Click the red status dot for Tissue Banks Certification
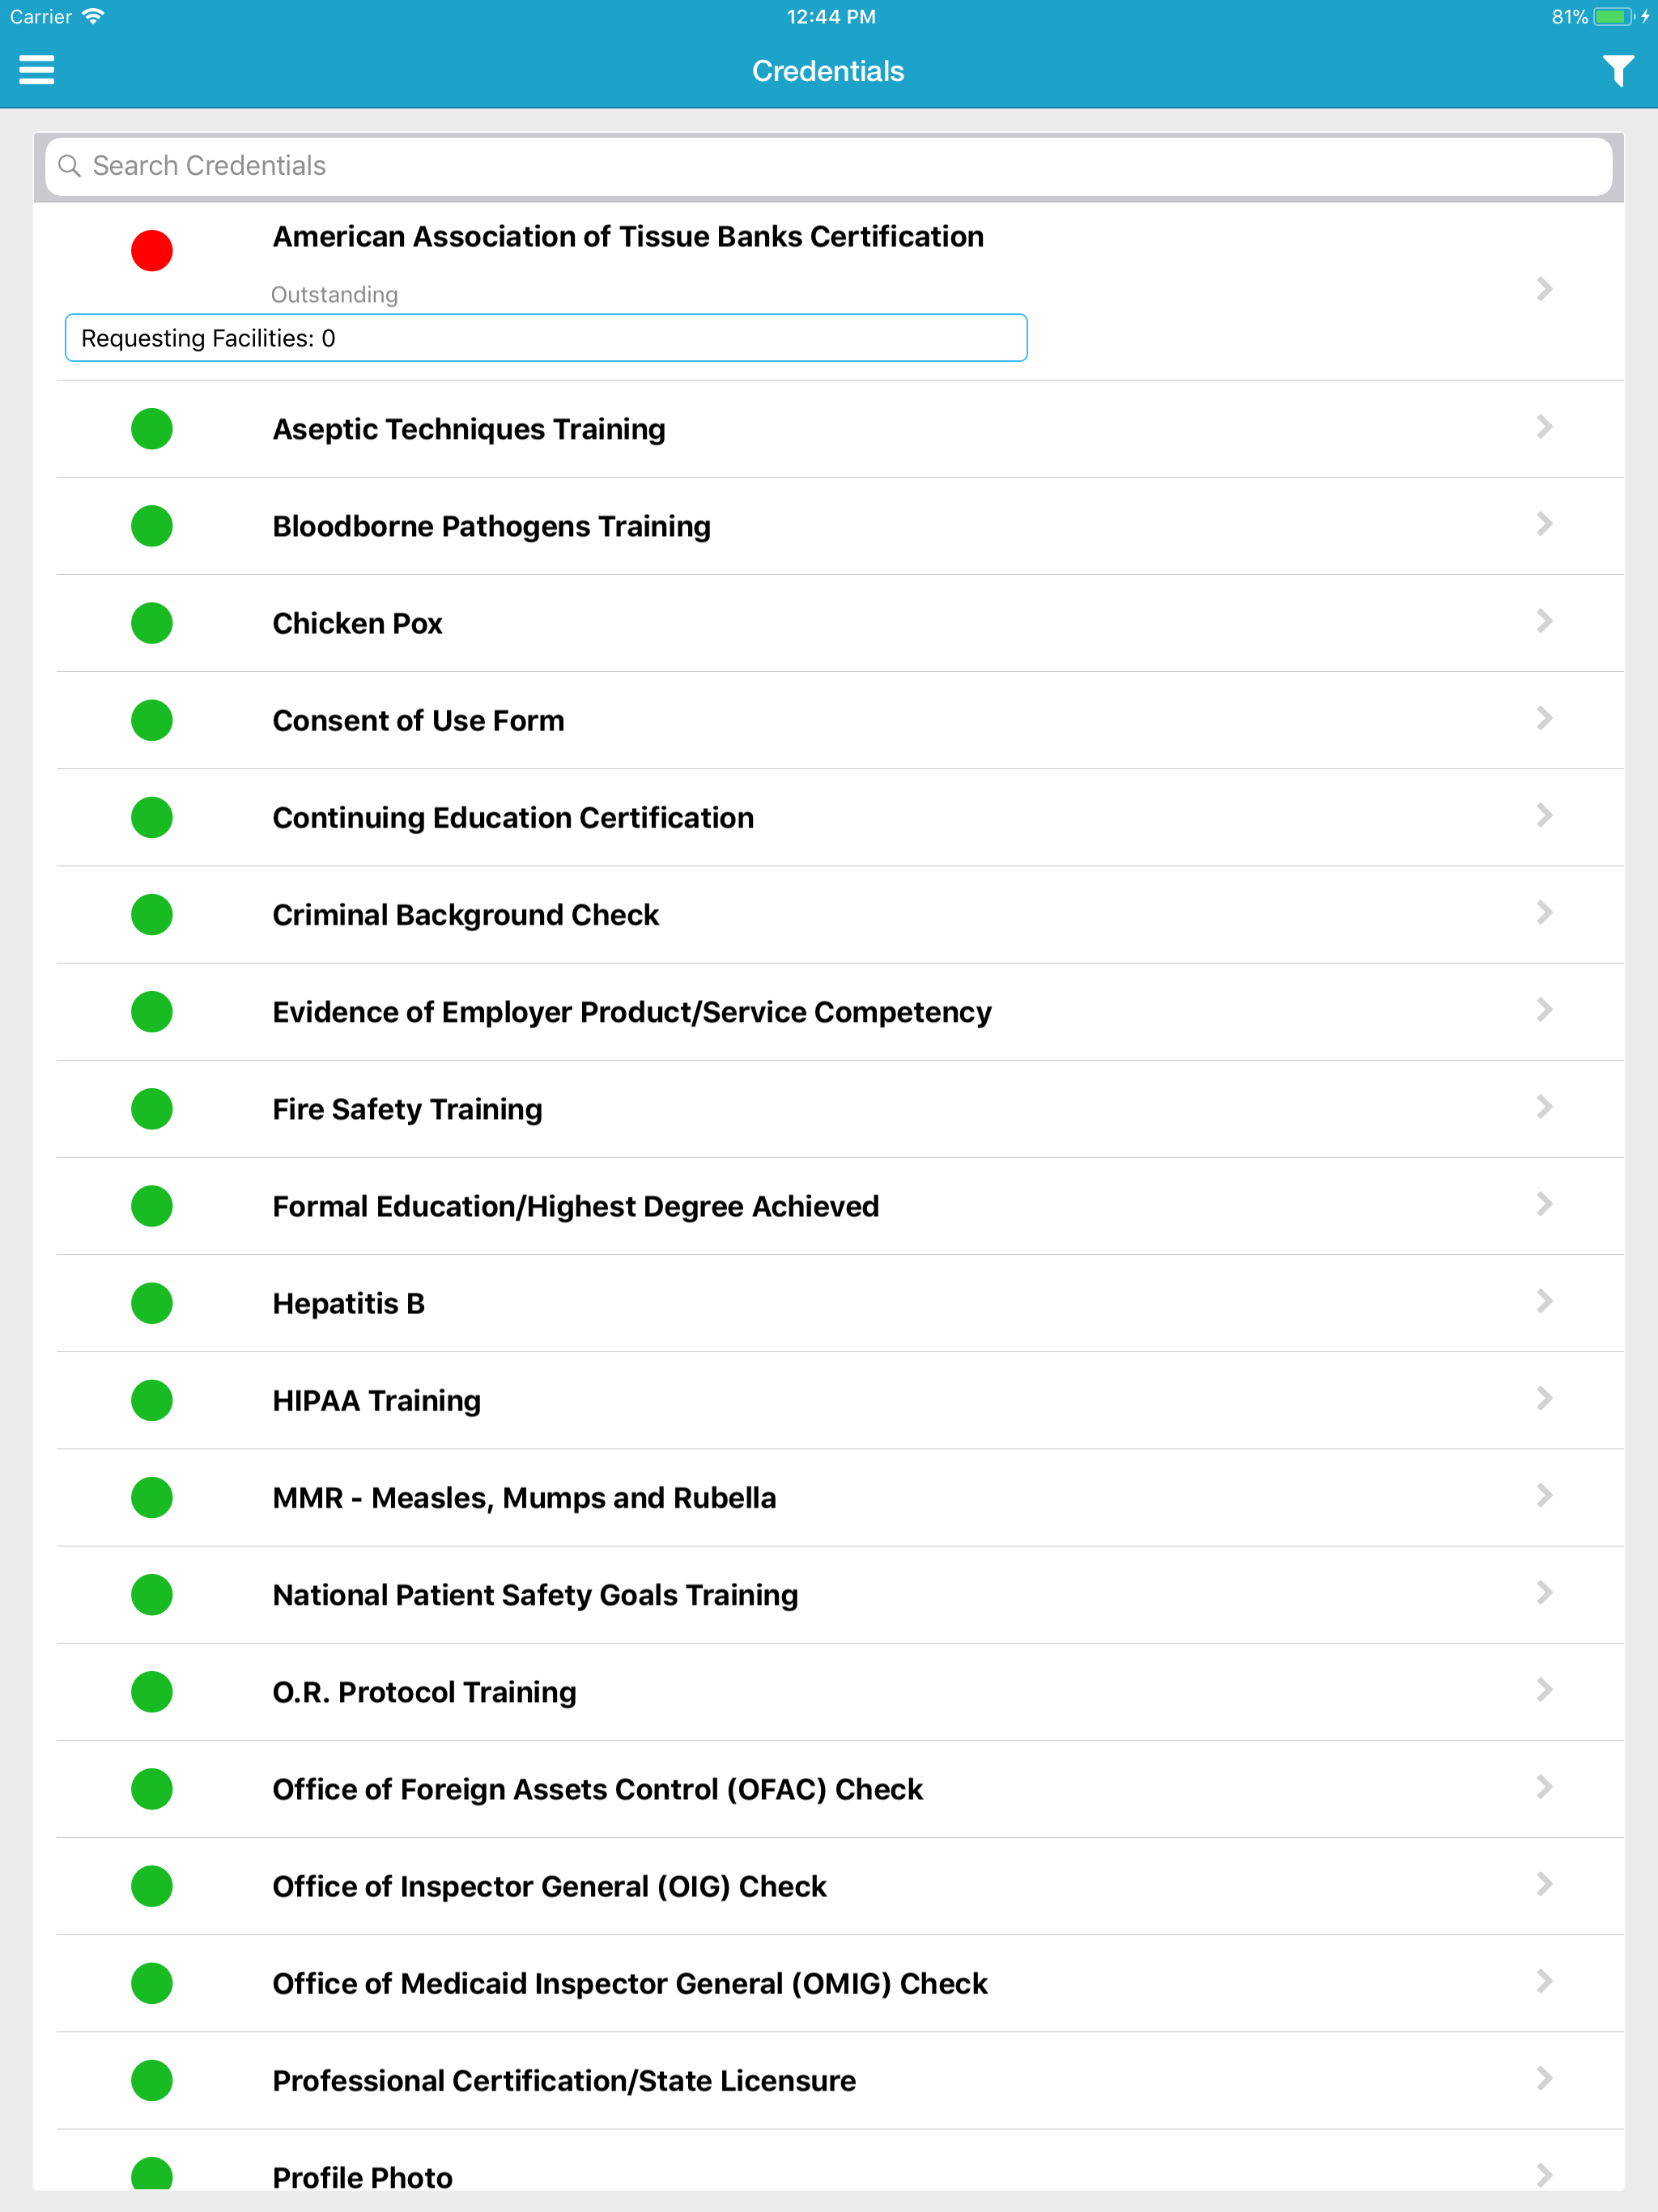1658x2212 pixels. pyautogui.click(x=151, y=250)
